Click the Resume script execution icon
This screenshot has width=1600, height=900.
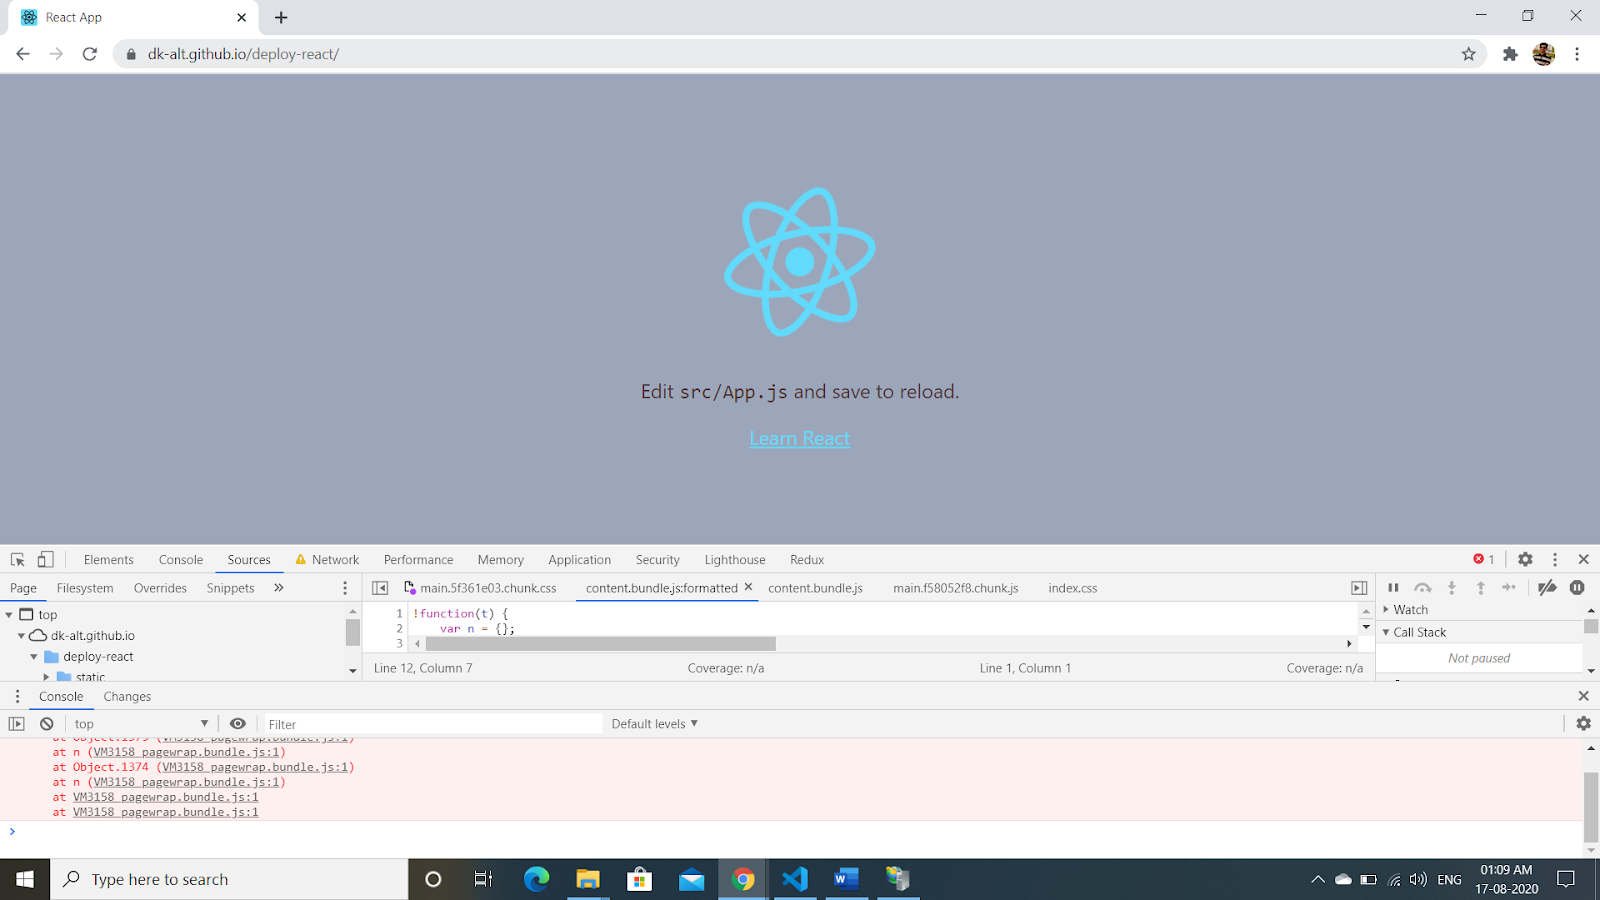[1393, 588]
